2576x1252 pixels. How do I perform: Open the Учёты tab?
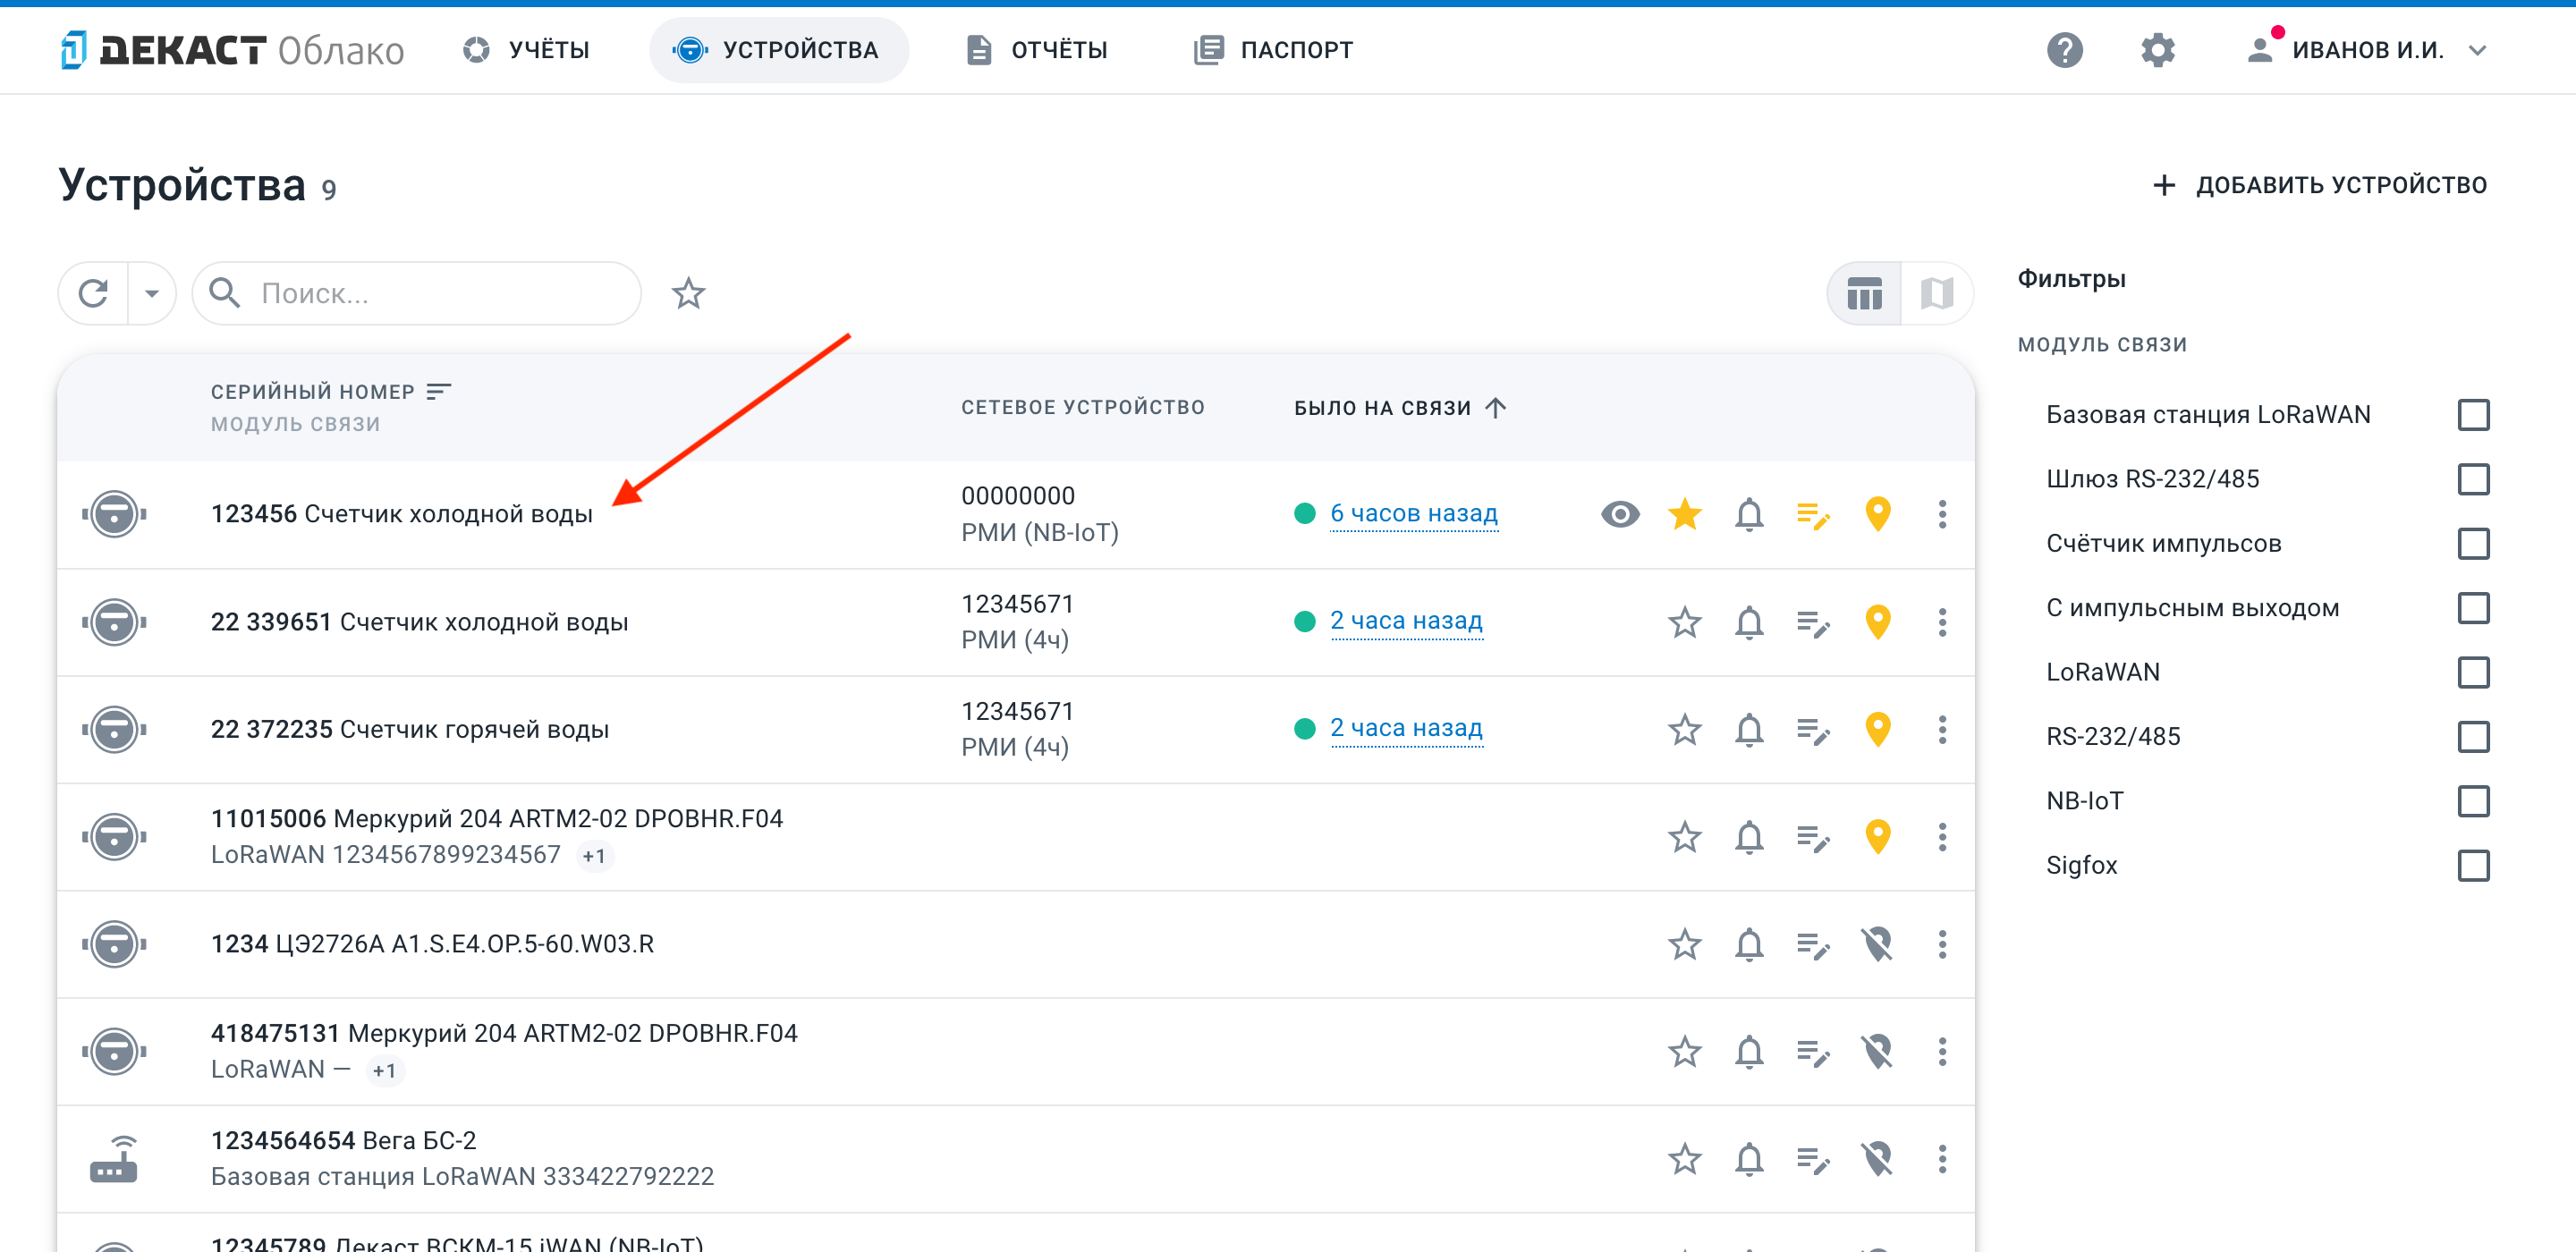tap(526, 50)
